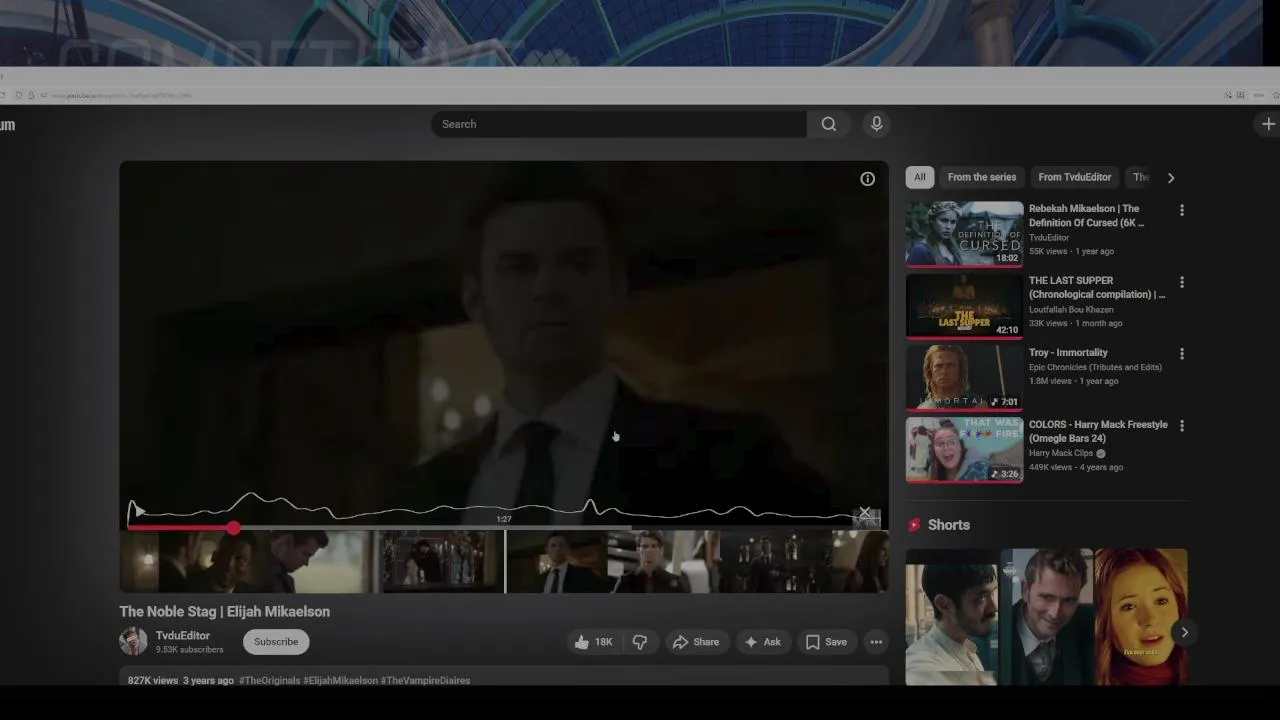The height and width of the screenshot is (720, 1280).
Task: Focus the YouTube Search field
Action: coord(618,124)
